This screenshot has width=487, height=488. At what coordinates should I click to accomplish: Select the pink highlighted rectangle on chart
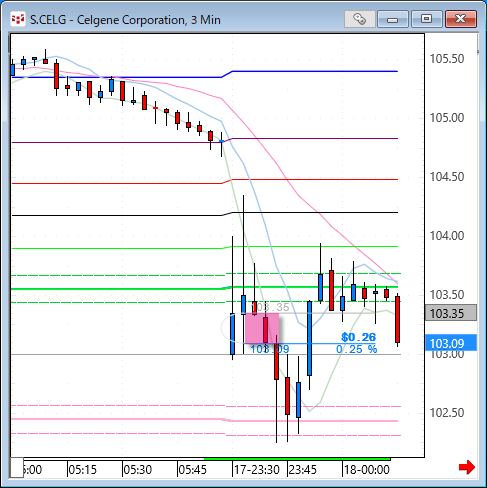click(262, 328)
